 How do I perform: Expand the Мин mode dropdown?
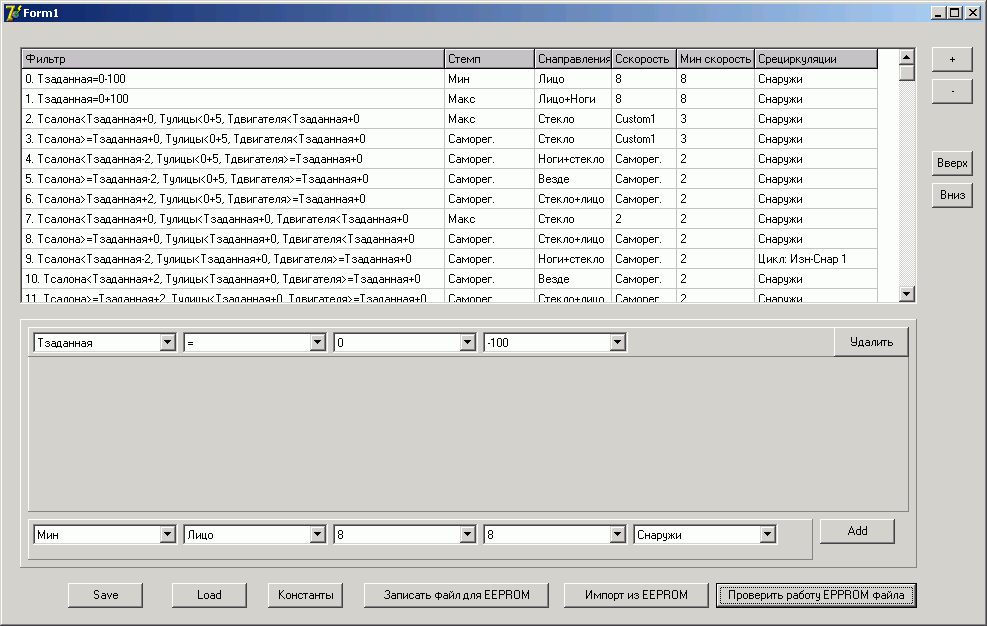point(168,535)
